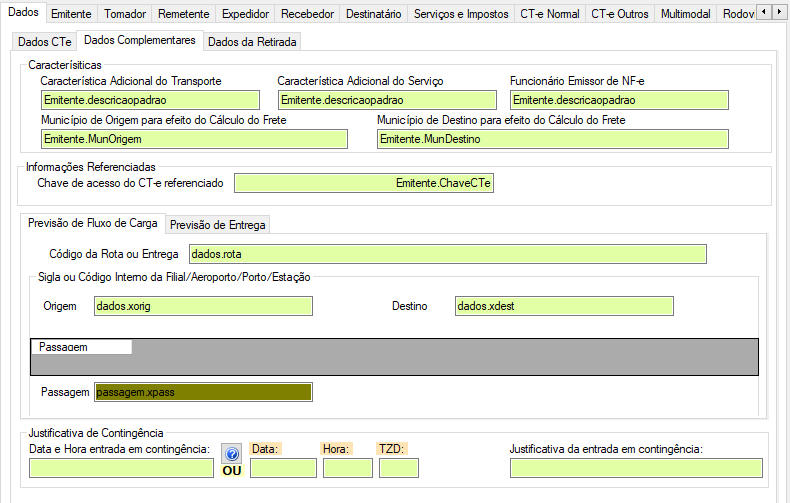
Task: Open the Dados da Retirada sub-tab
Action: [252, 42]
